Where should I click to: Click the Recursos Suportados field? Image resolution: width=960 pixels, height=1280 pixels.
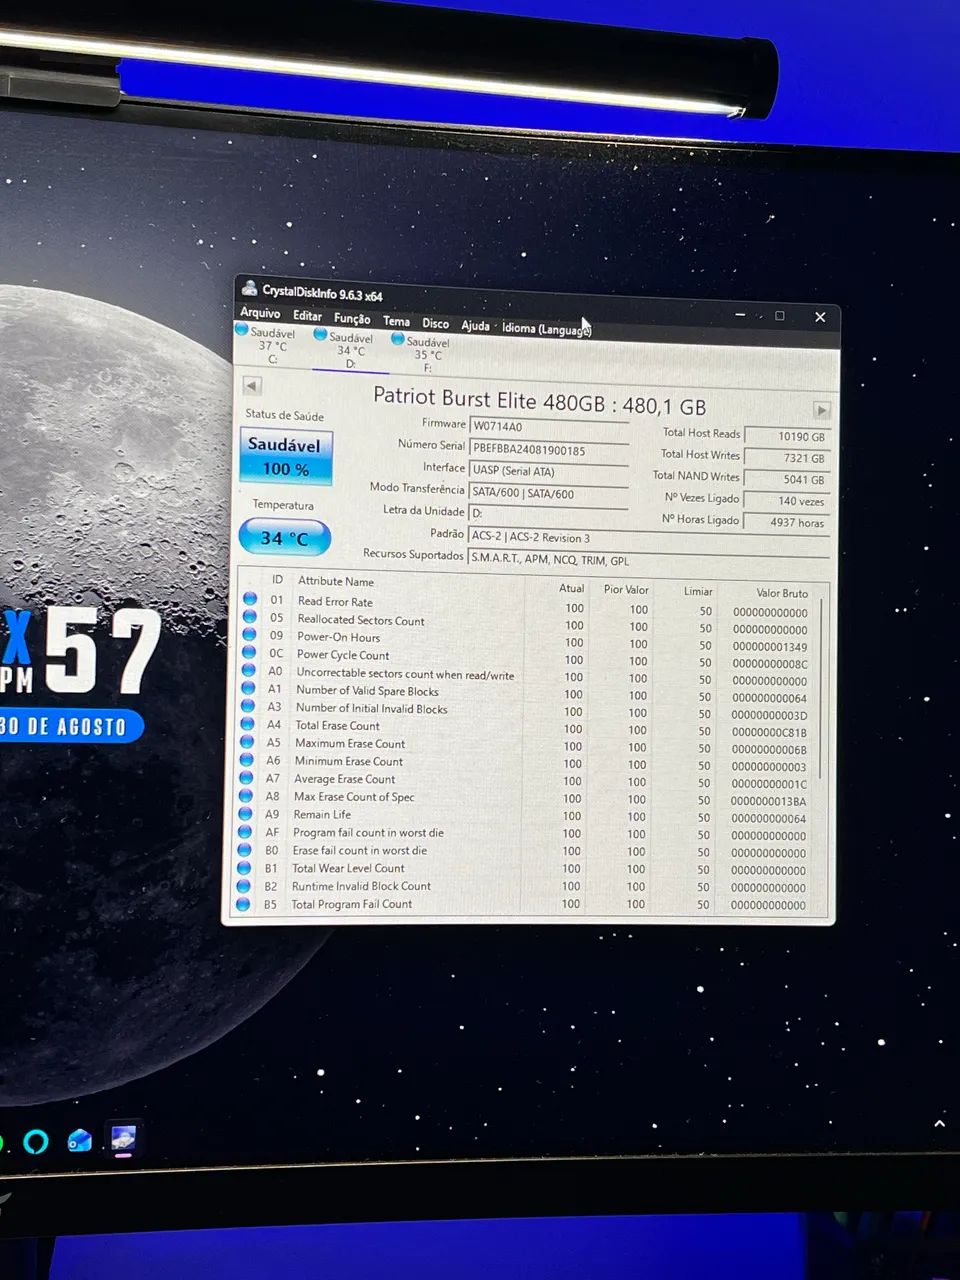[x=649, y=560]
